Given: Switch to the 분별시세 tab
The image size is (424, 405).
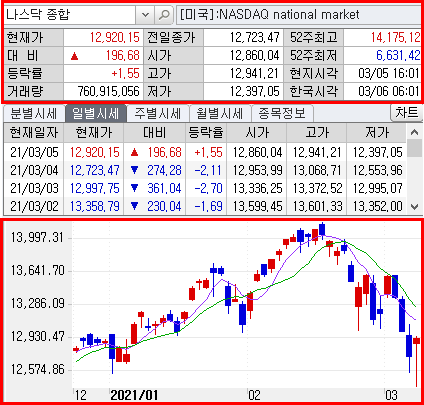Looking at the screenshot, I should [x=33, y=113].
